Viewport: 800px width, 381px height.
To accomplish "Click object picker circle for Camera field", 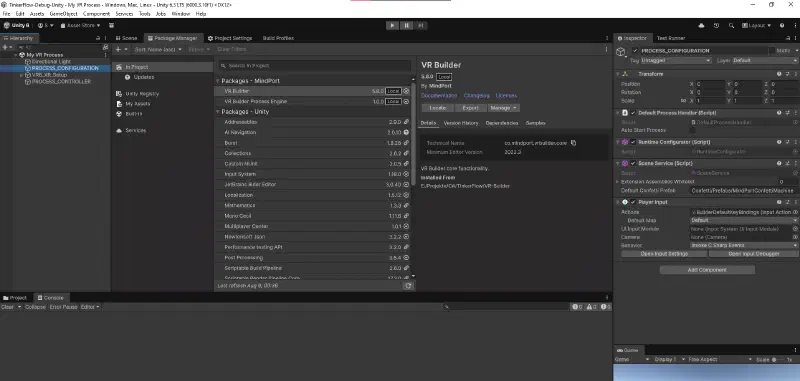I will pos(795,237).
